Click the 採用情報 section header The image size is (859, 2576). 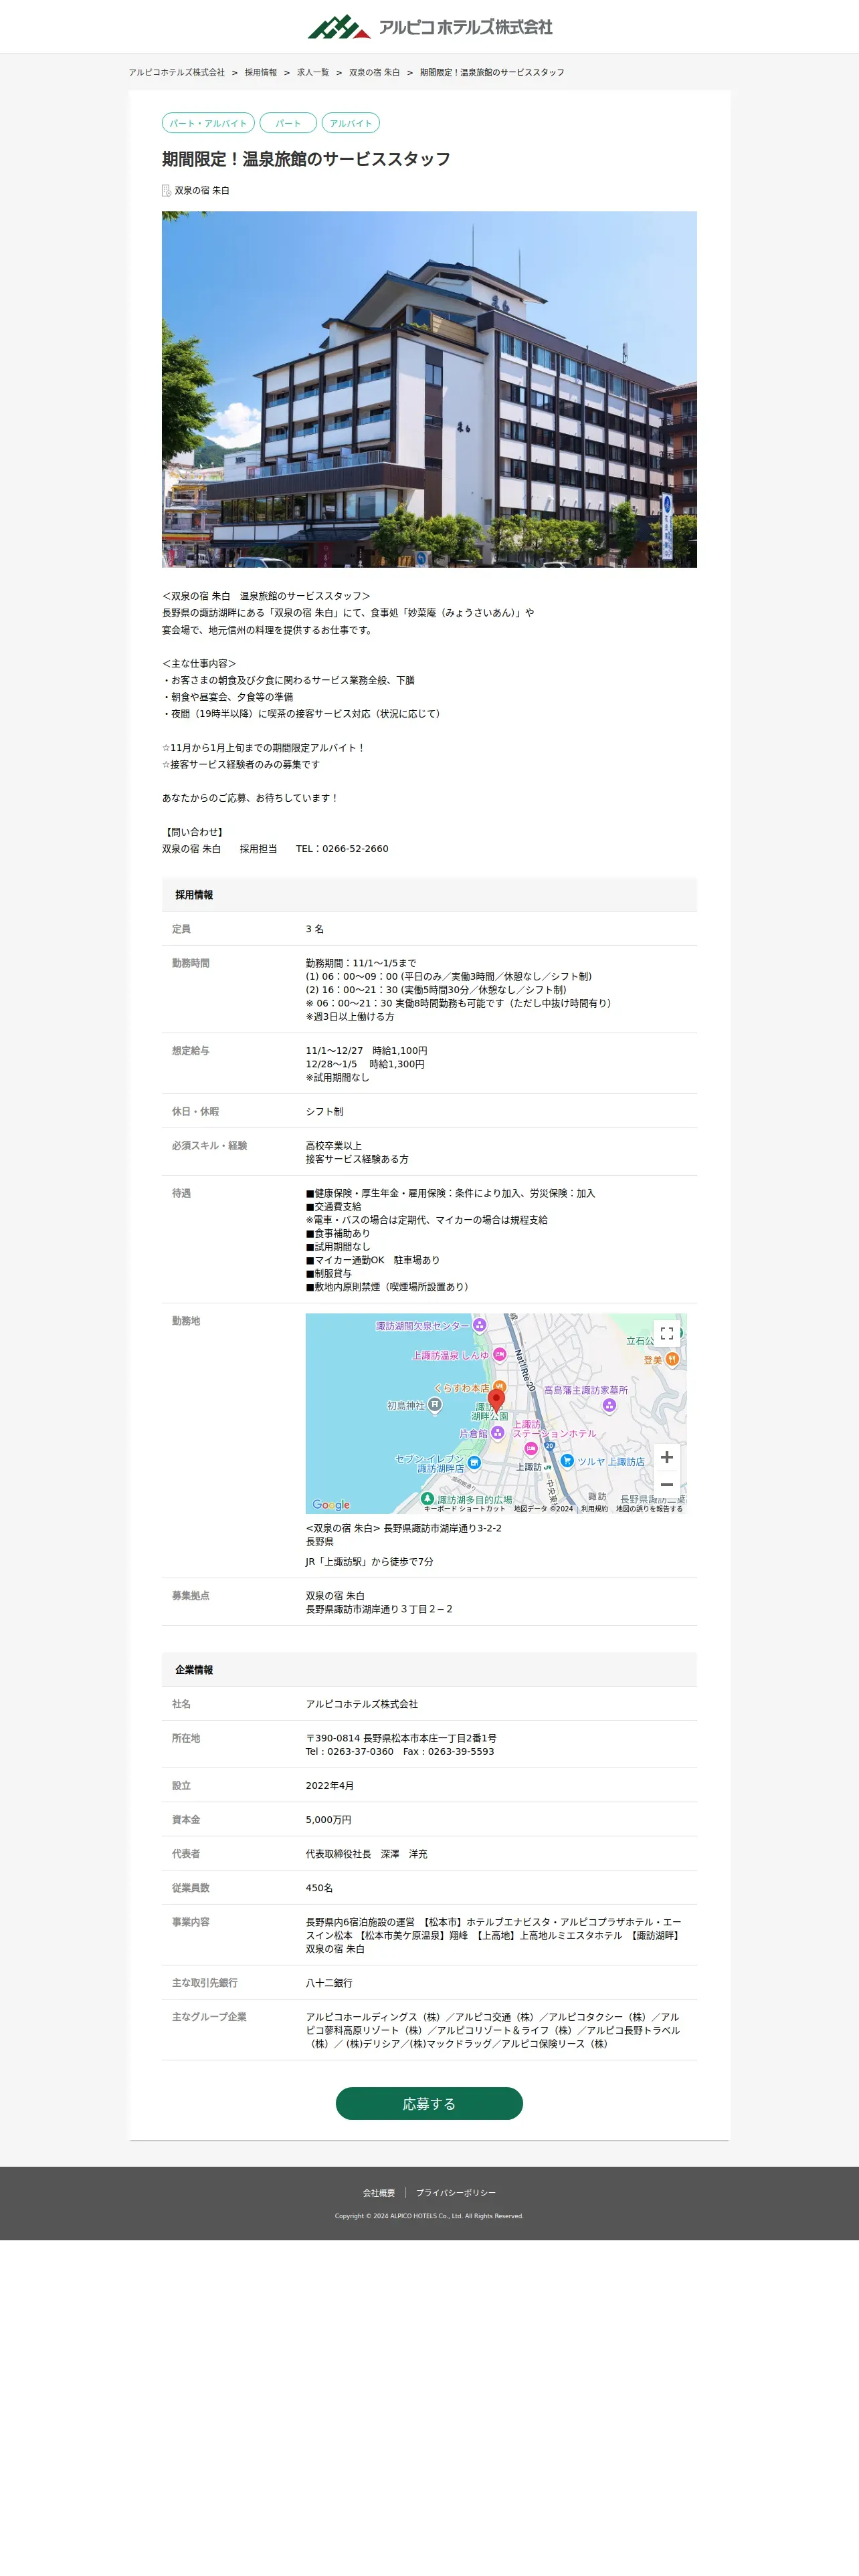pyautogui.click(x=429, y=895)
